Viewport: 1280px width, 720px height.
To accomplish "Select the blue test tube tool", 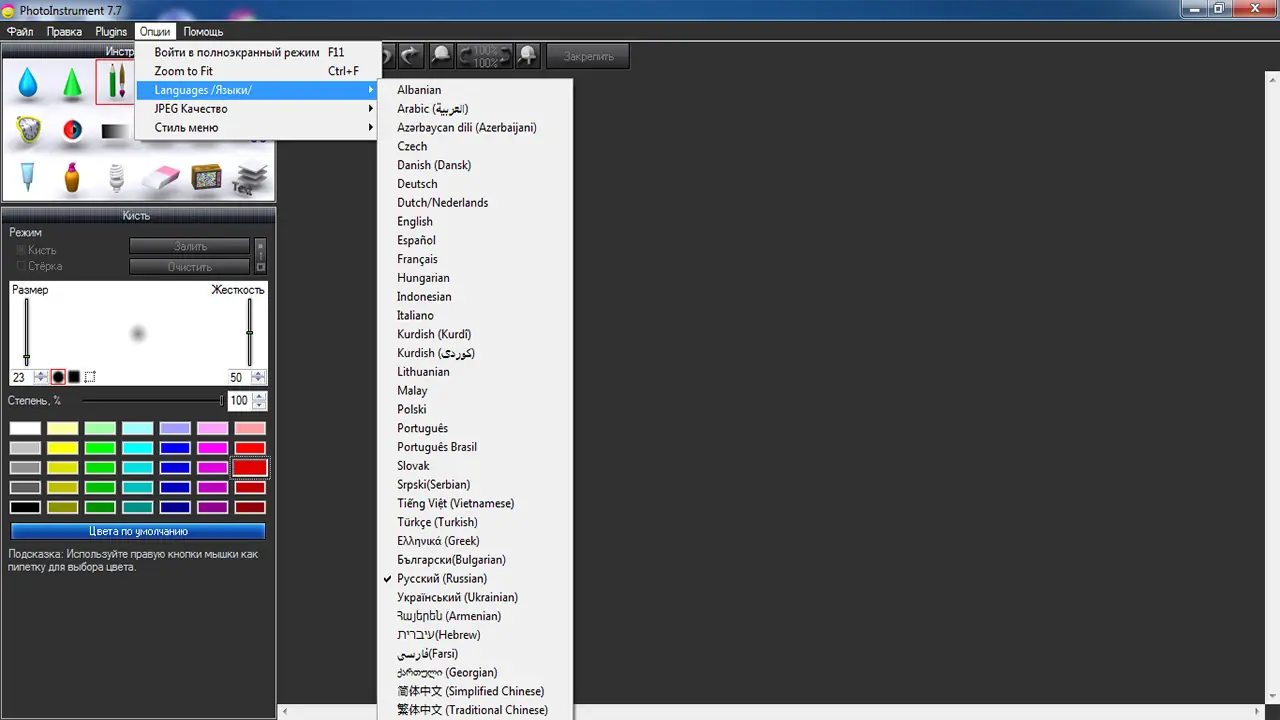I will [x=28, y=177].
